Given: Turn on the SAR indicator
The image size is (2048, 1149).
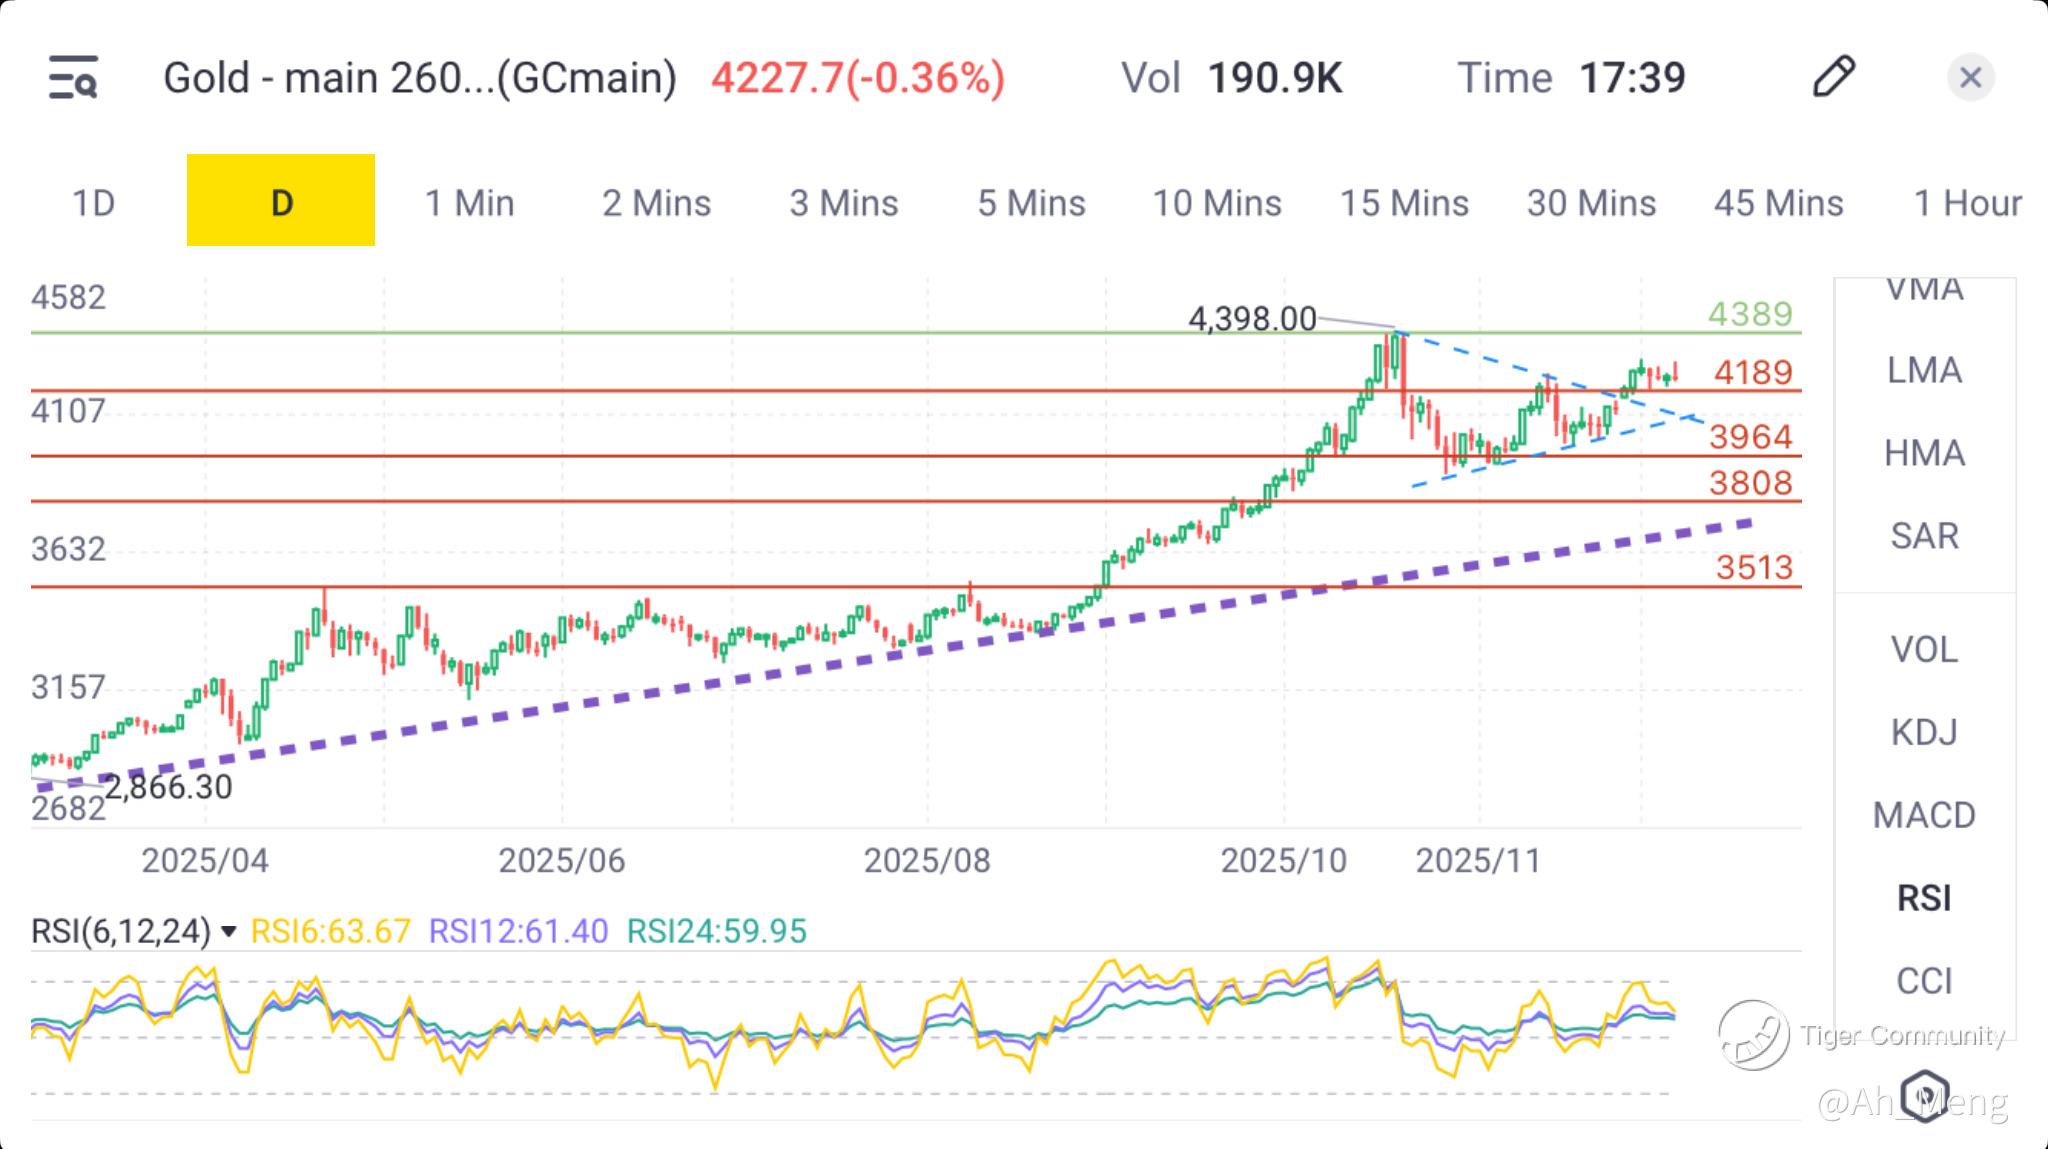Looking at the screenshot, I should [x=1924, y=536].
